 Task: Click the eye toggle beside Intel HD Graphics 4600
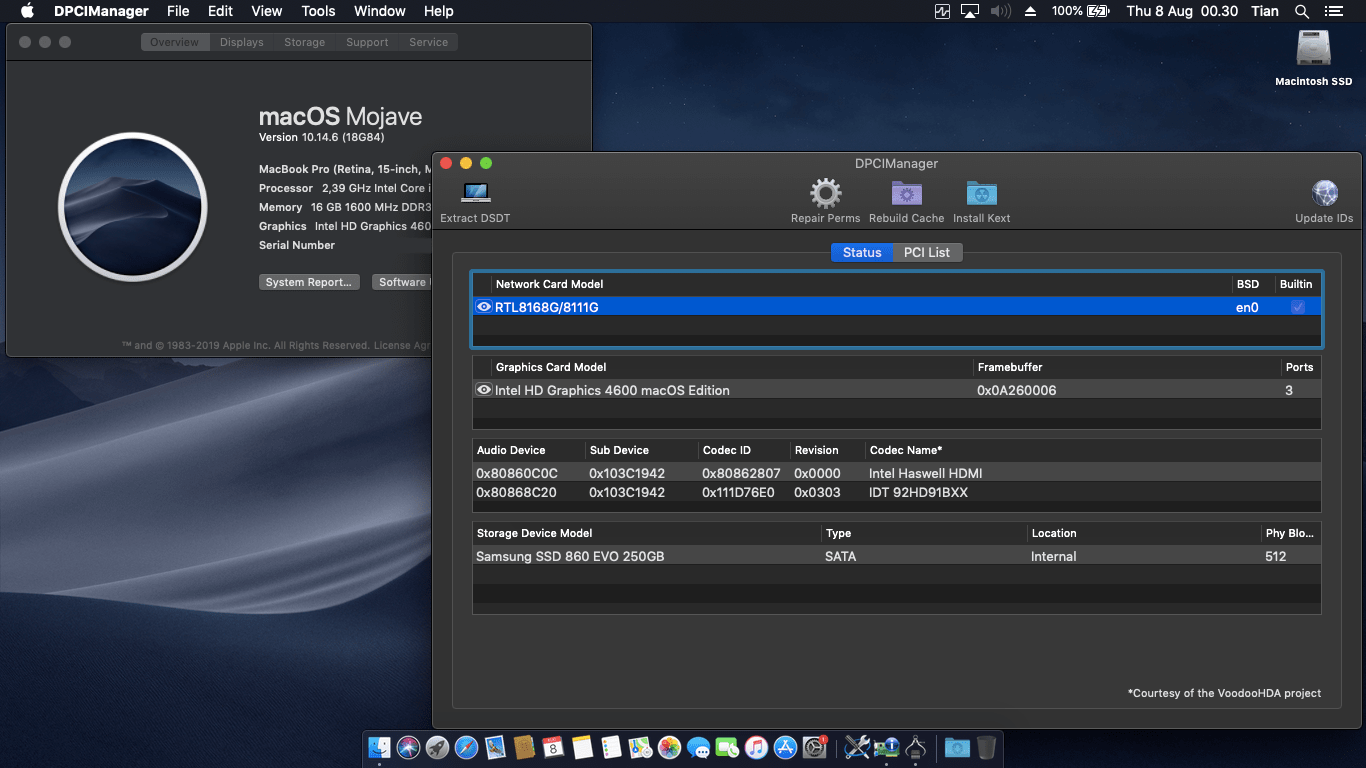coord(483,389)
